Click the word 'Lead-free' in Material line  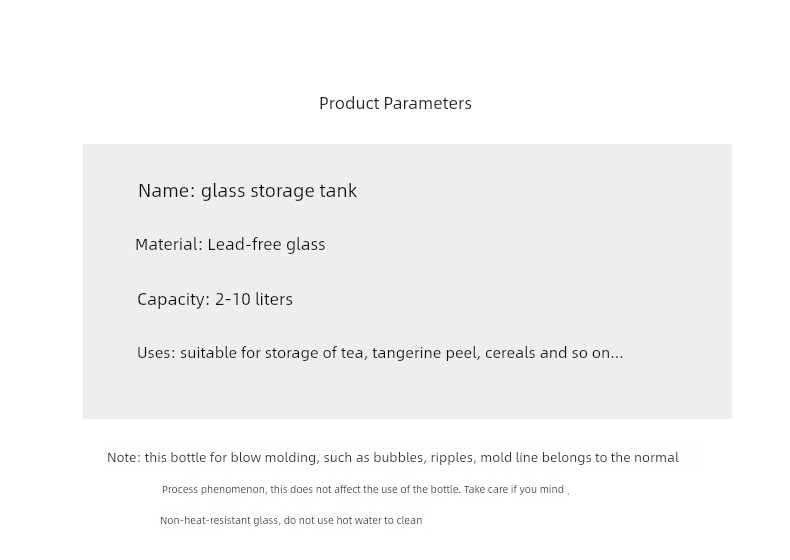(244, 244)
